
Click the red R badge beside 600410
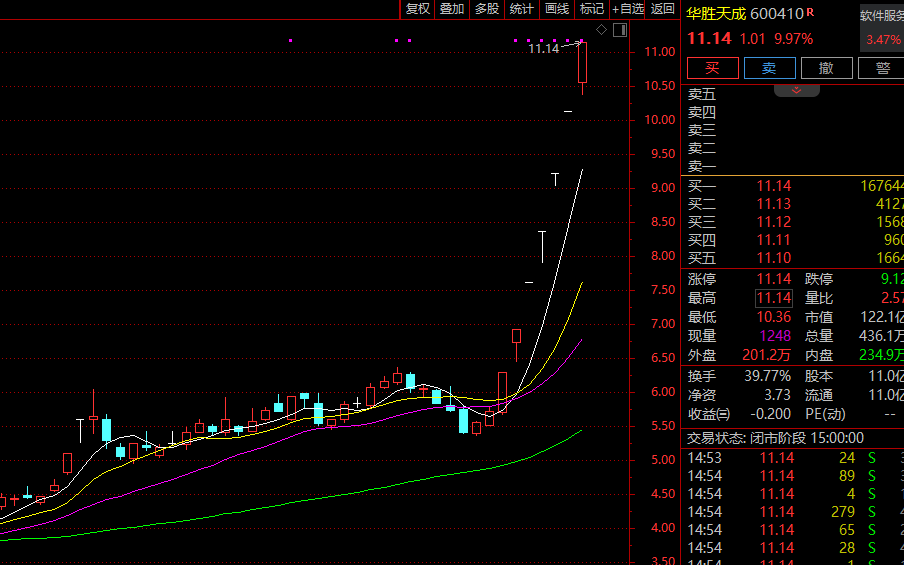811,13
